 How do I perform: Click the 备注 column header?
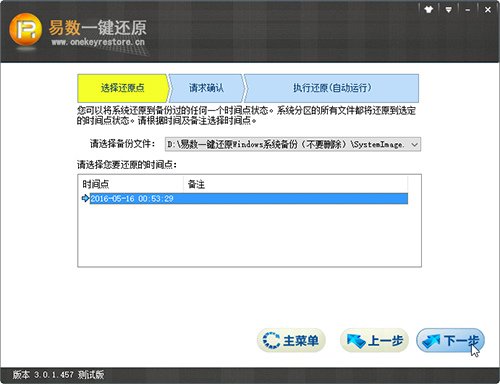click(x=295, y=184)
